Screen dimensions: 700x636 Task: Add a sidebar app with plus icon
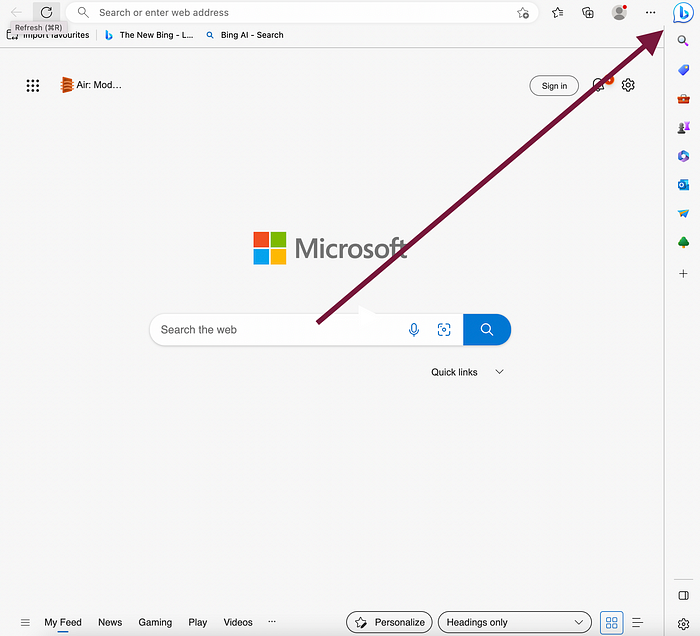[x=683, y=274]
